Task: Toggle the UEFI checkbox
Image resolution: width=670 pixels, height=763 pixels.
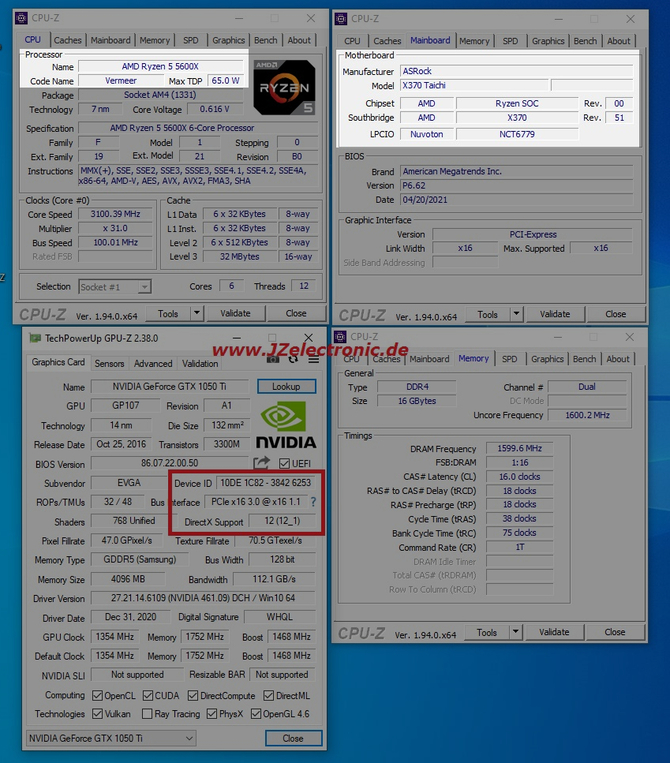Action: 285,463
